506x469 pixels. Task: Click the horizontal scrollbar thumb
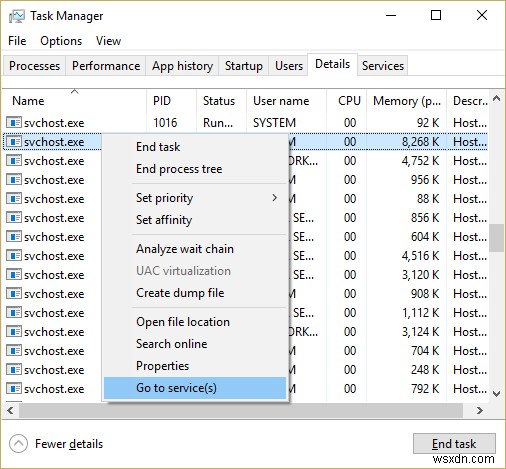(x=241, y=410)
